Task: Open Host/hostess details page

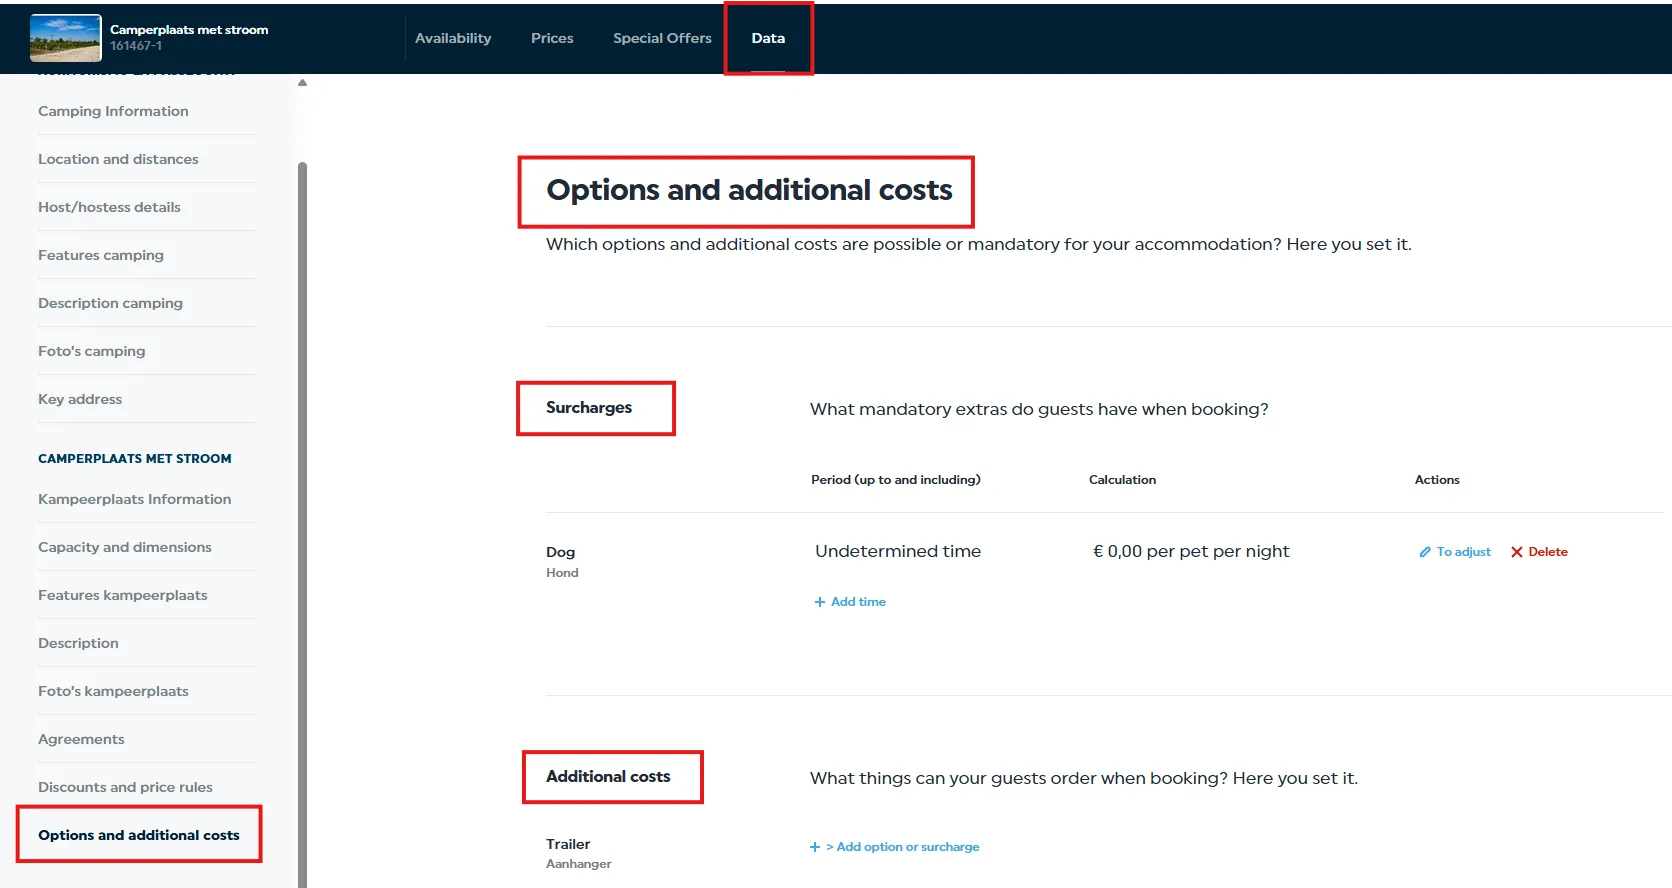Action: pos(109,207)
